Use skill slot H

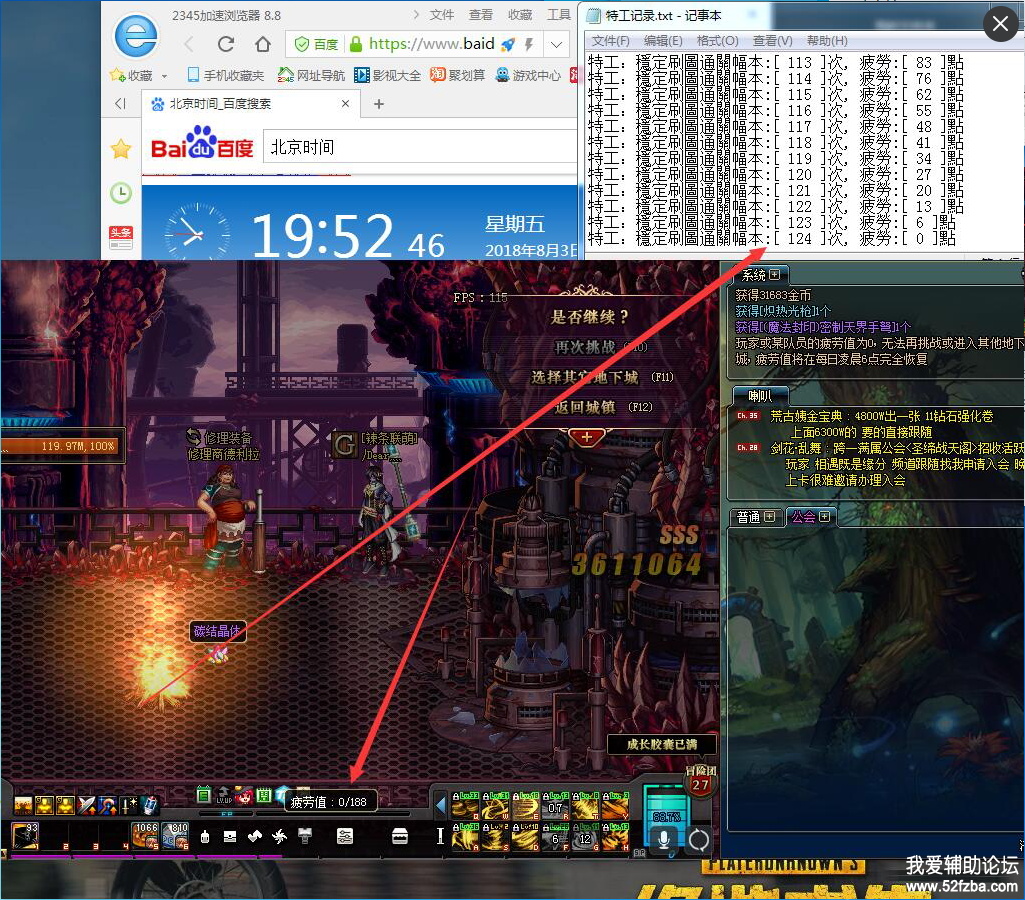pos(616,837)
